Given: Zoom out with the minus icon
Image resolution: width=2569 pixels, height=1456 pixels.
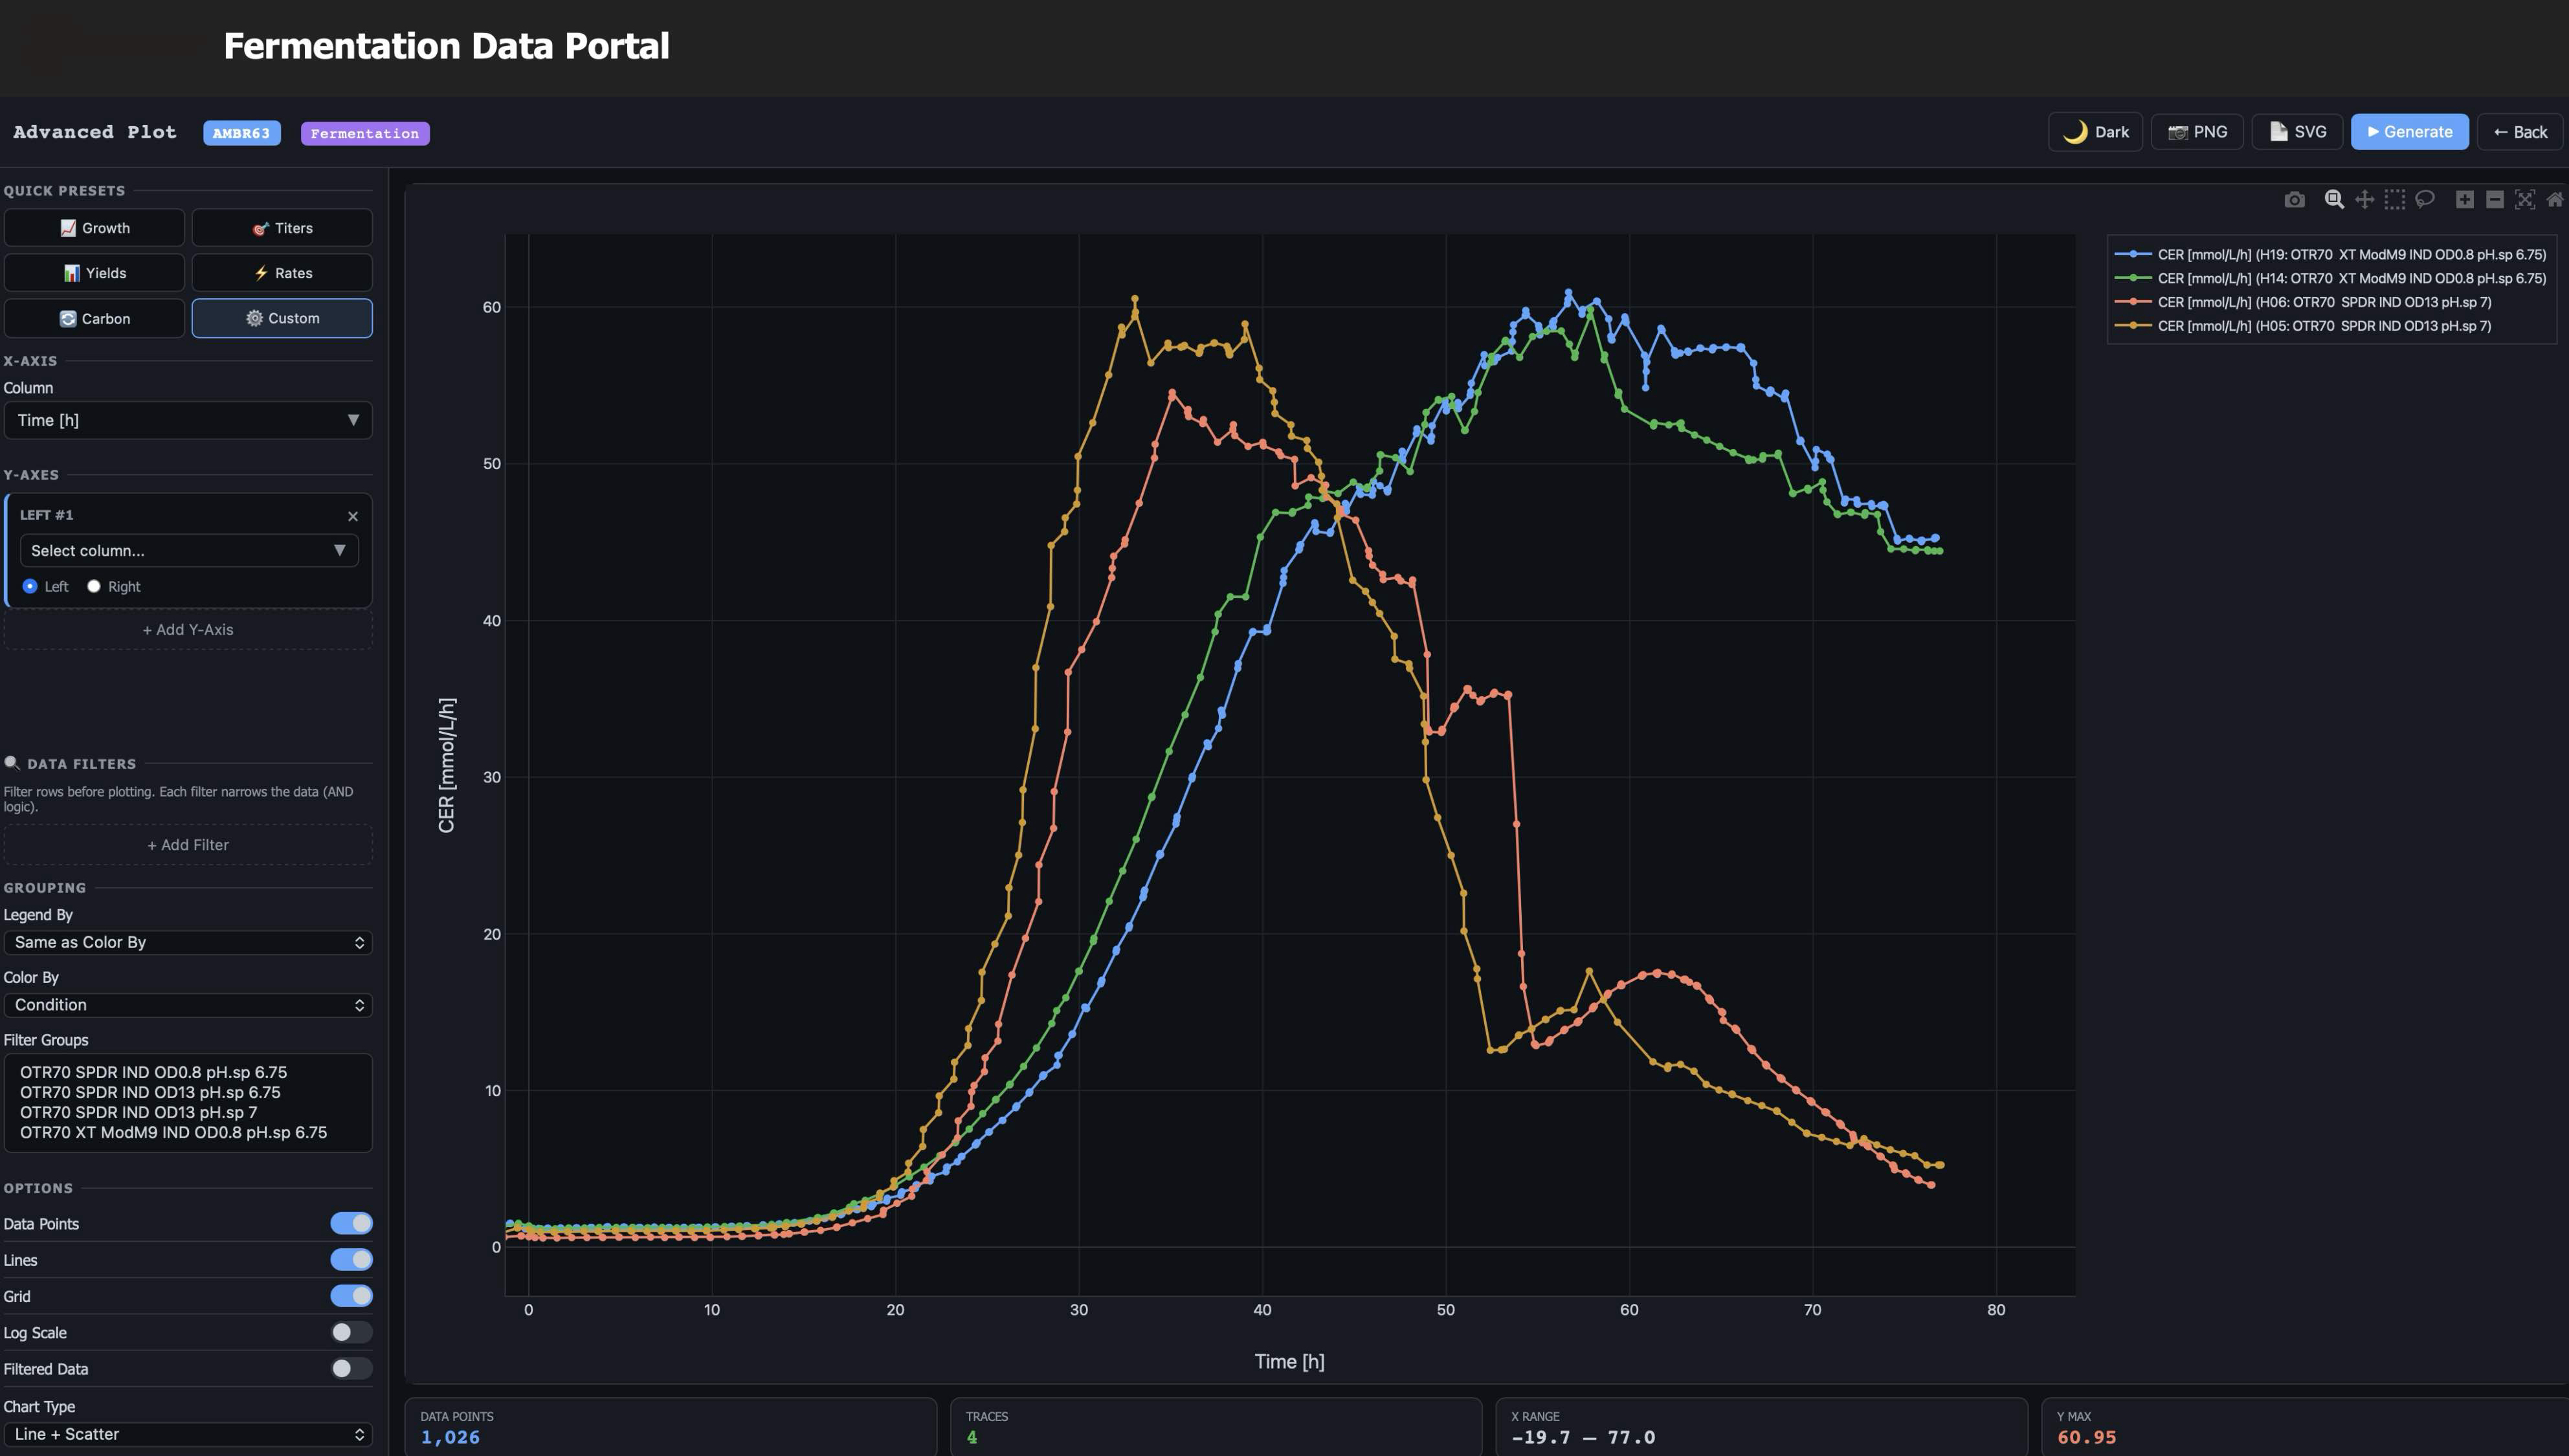Looking at the screenshot, I should 2494,200.
